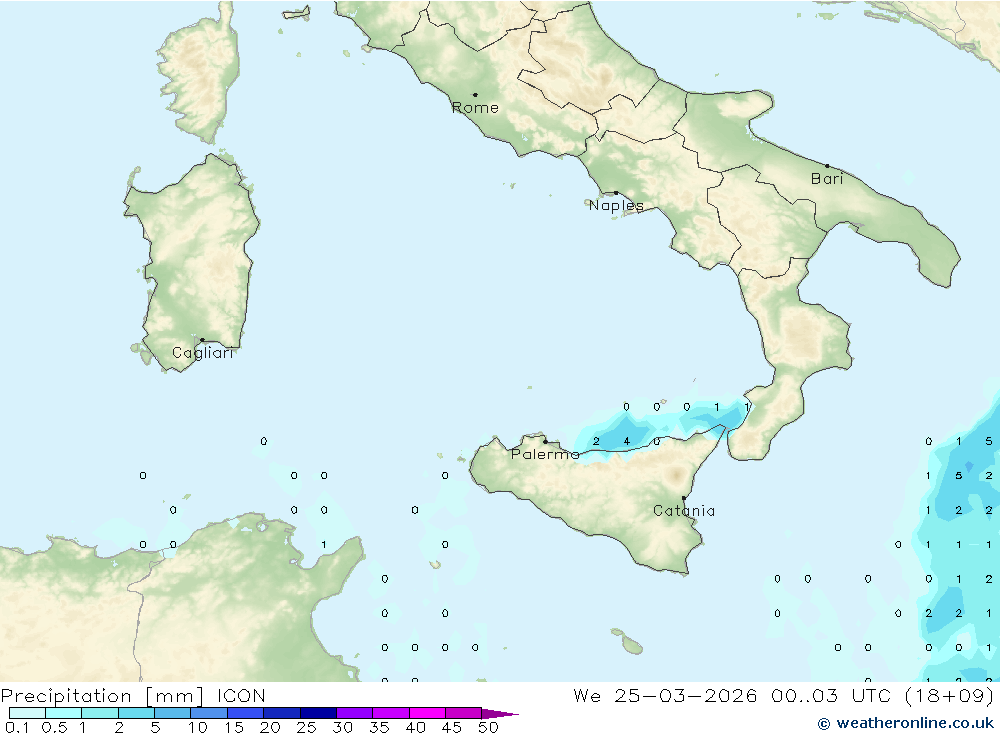The image size is (1000, 733).
Task: Click the ICON model name label
Action: coord(241,696)
